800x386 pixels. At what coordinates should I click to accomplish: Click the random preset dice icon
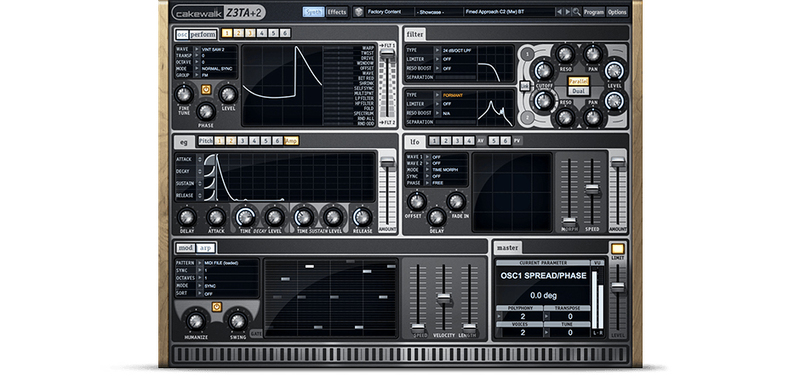359,12
